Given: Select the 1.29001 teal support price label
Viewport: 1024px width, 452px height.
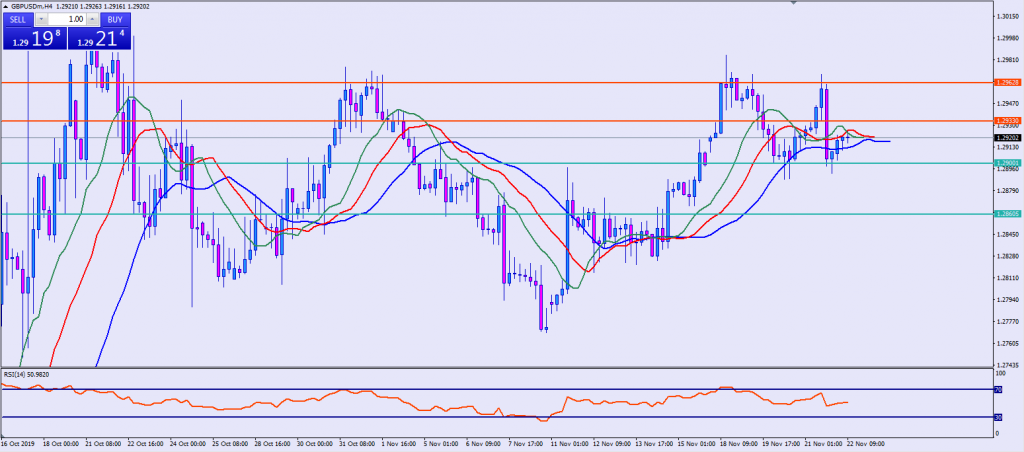Looking at the screenshot, I should point(1007,162).
